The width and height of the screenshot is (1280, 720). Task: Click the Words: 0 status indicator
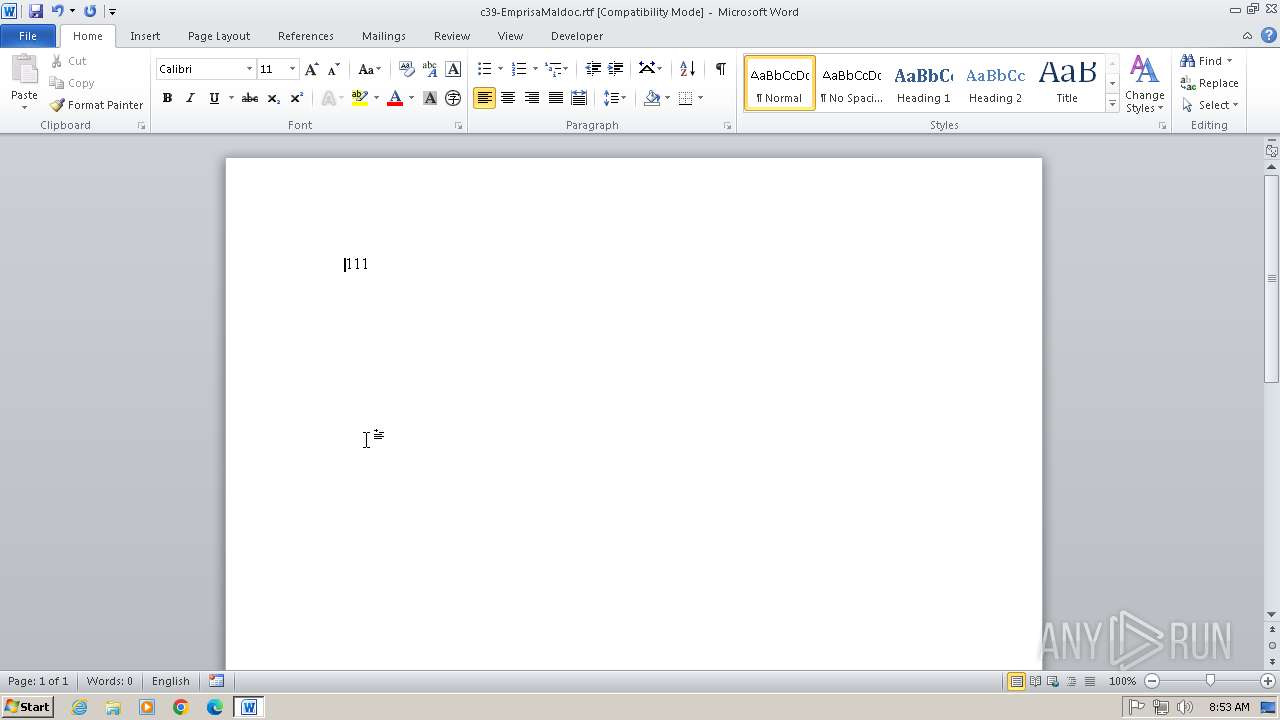[110, 681]
